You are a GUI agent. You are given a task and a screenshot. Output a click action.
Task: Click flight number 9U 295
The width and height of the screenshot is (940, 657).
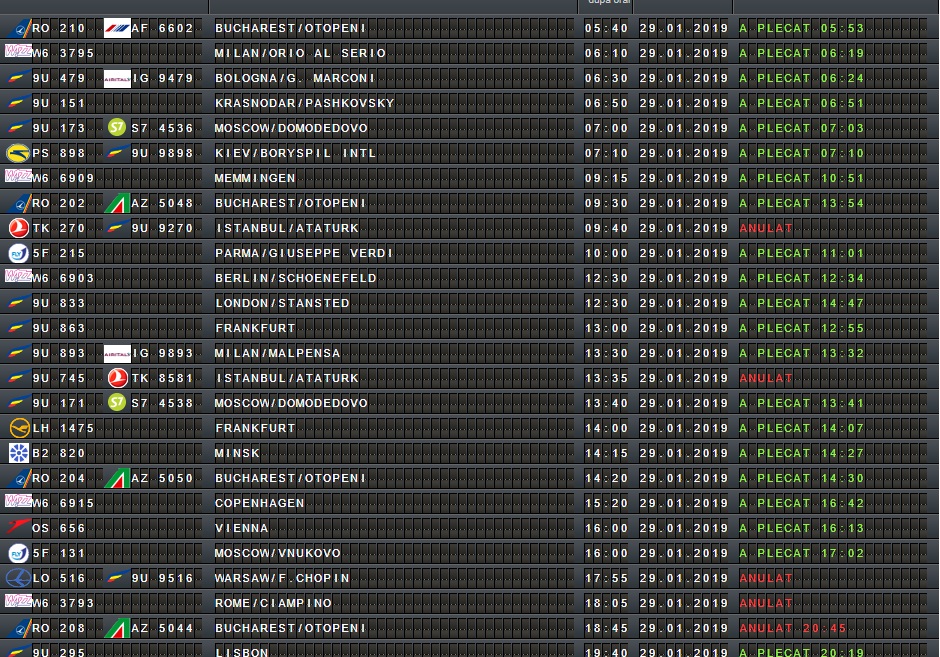click(x=59, y=652)
